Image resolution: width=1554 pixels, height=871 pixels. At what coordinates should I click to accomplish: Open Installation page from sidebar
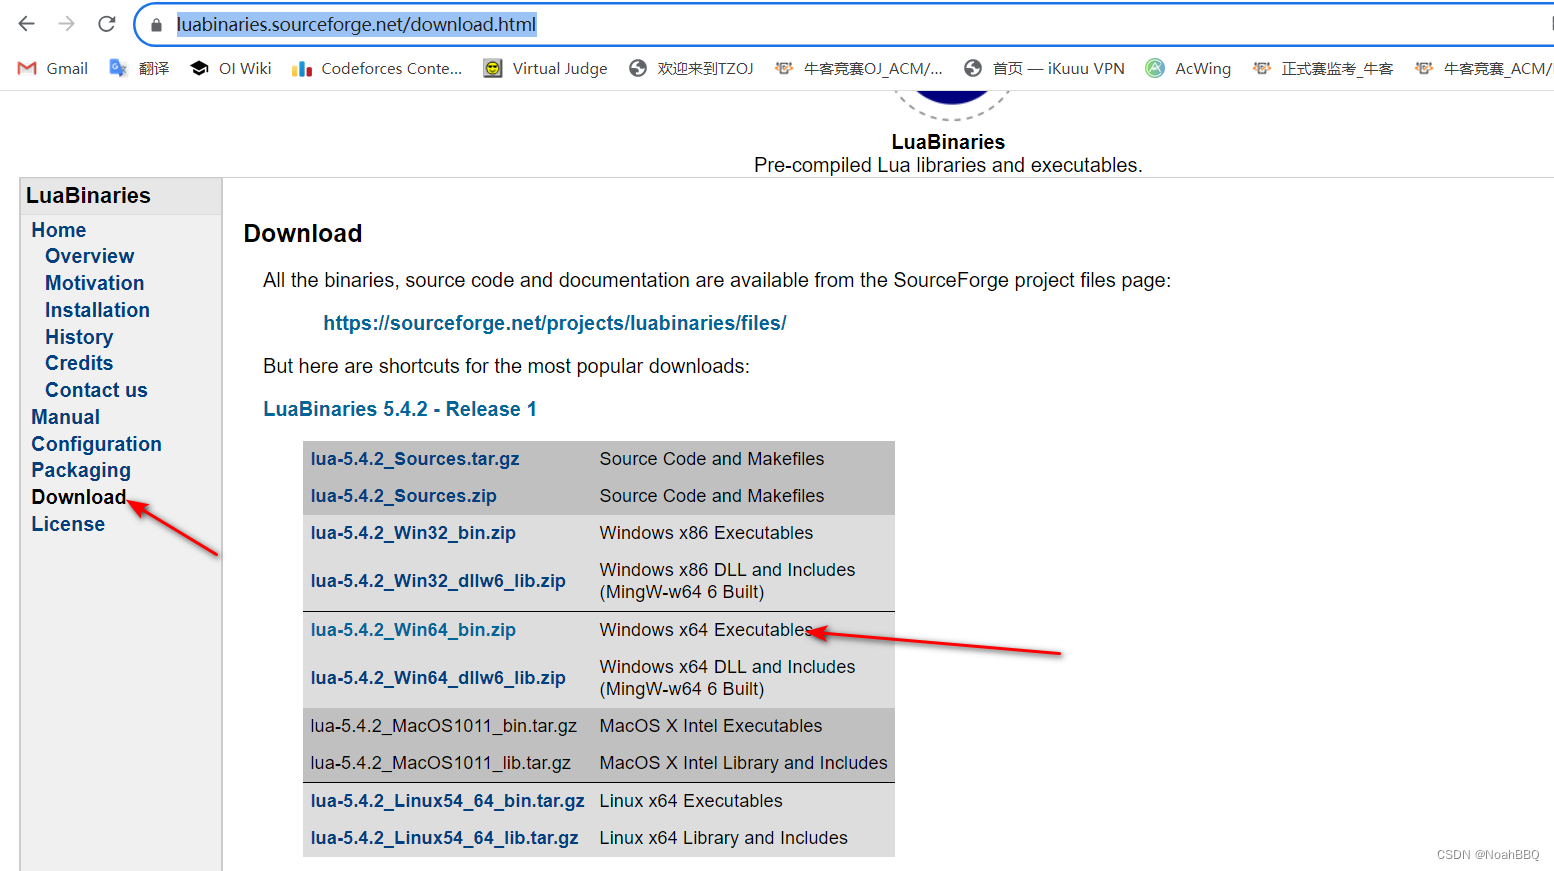(x=97, y=310)
